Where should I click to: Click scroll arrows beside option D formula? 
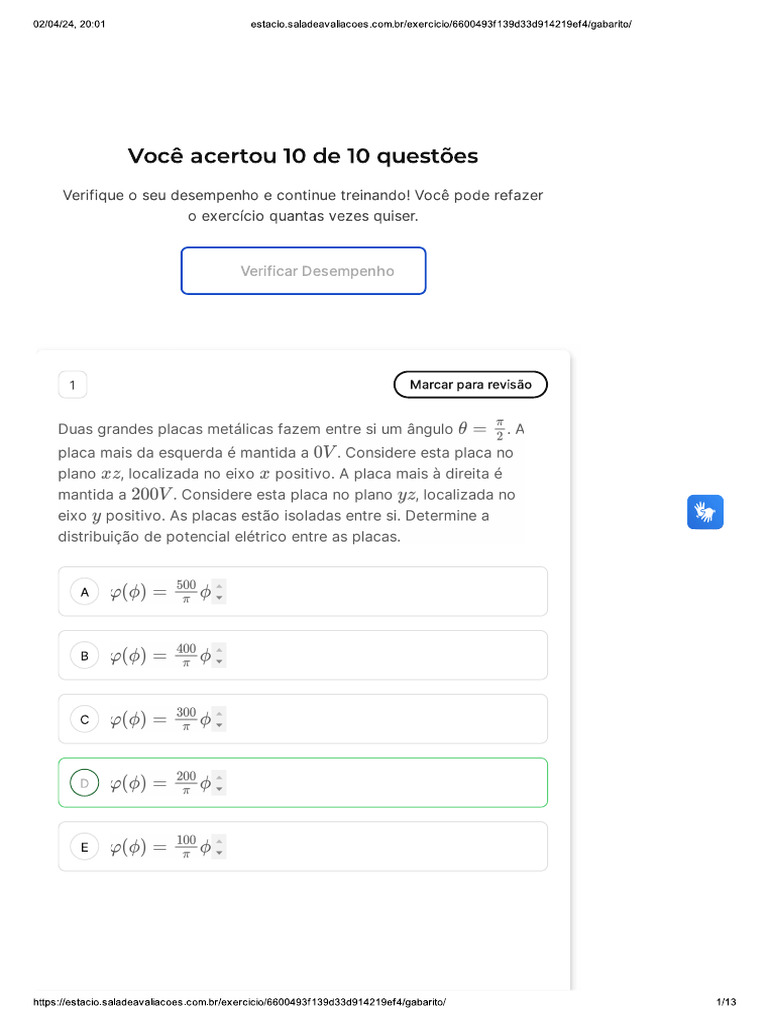click(220, 784)
